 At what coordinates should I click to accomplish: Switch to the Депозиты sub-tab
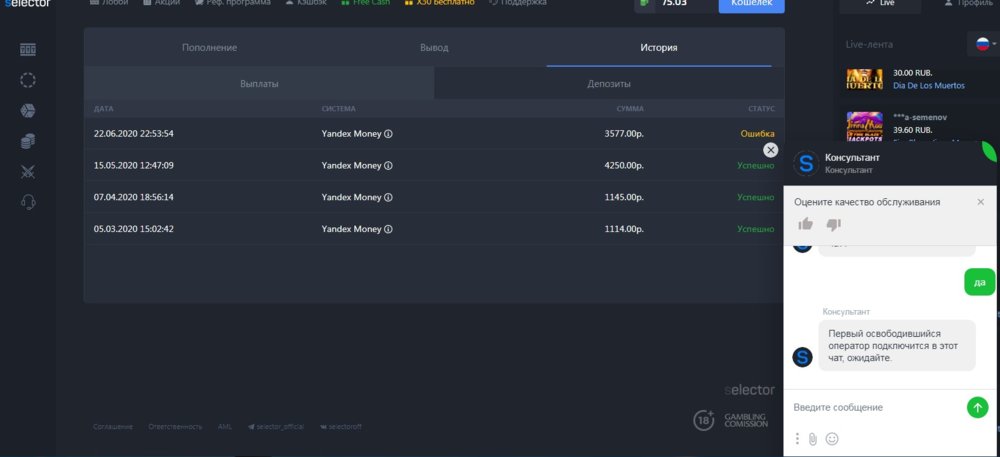(x=609, y=83)
